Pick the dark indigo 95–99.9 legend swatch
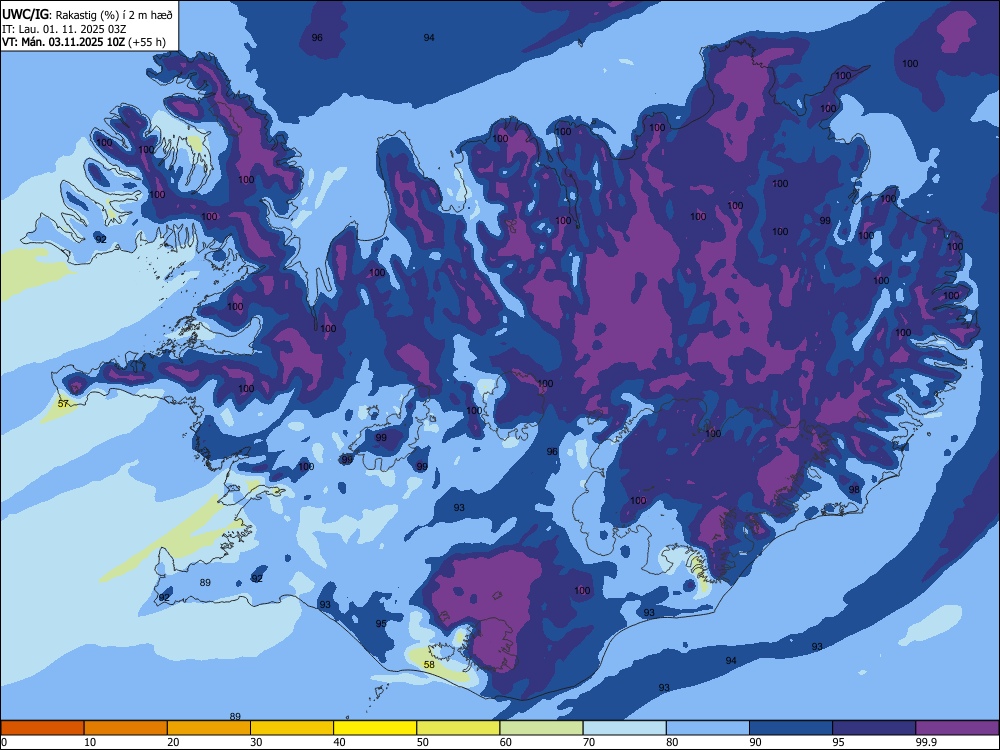This screenshot has height=750, width=1000. point(874,728)
